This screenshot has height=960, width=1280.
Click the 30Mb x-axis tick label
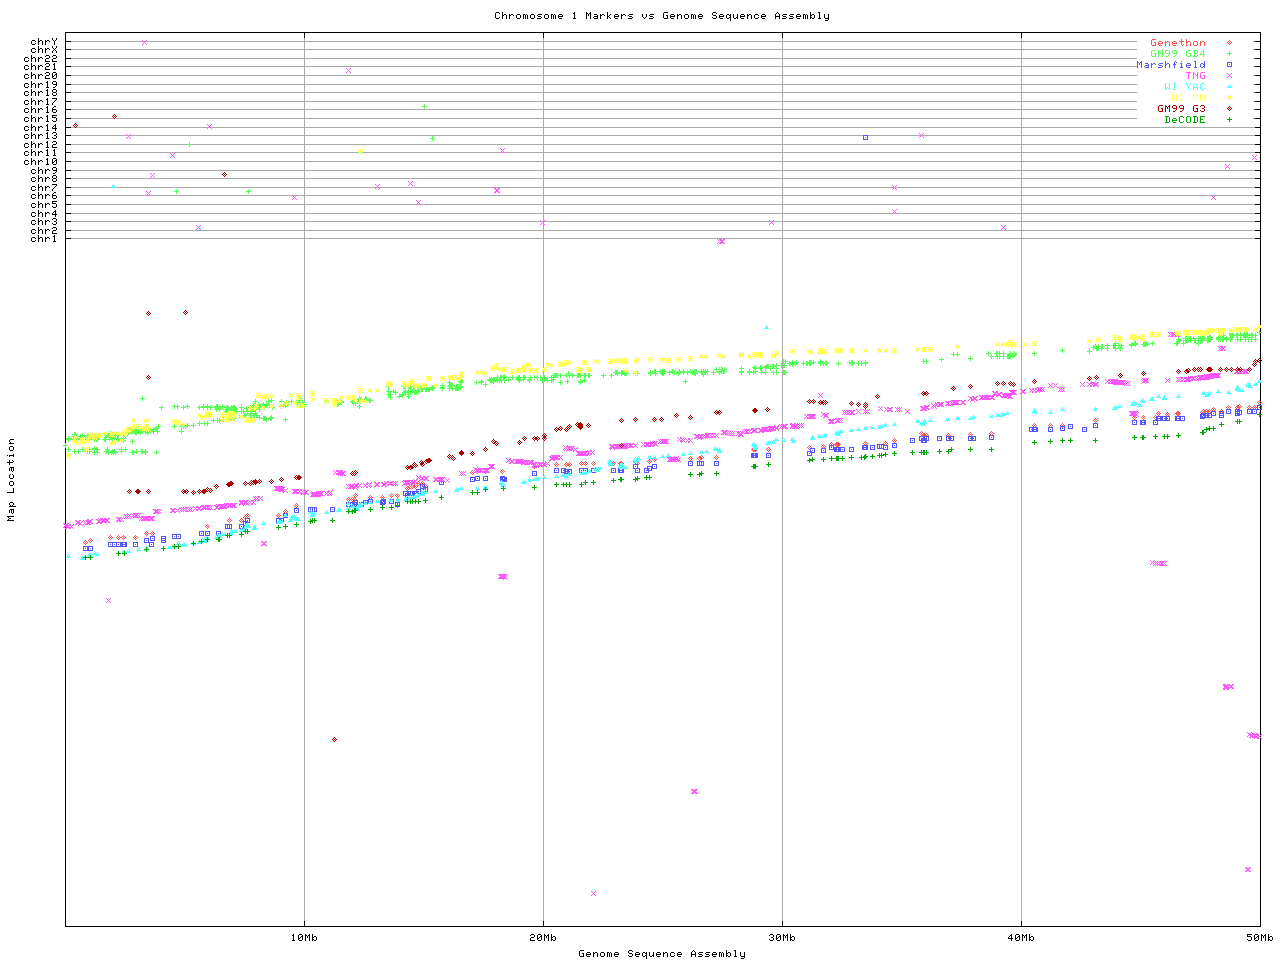[782, 938]
